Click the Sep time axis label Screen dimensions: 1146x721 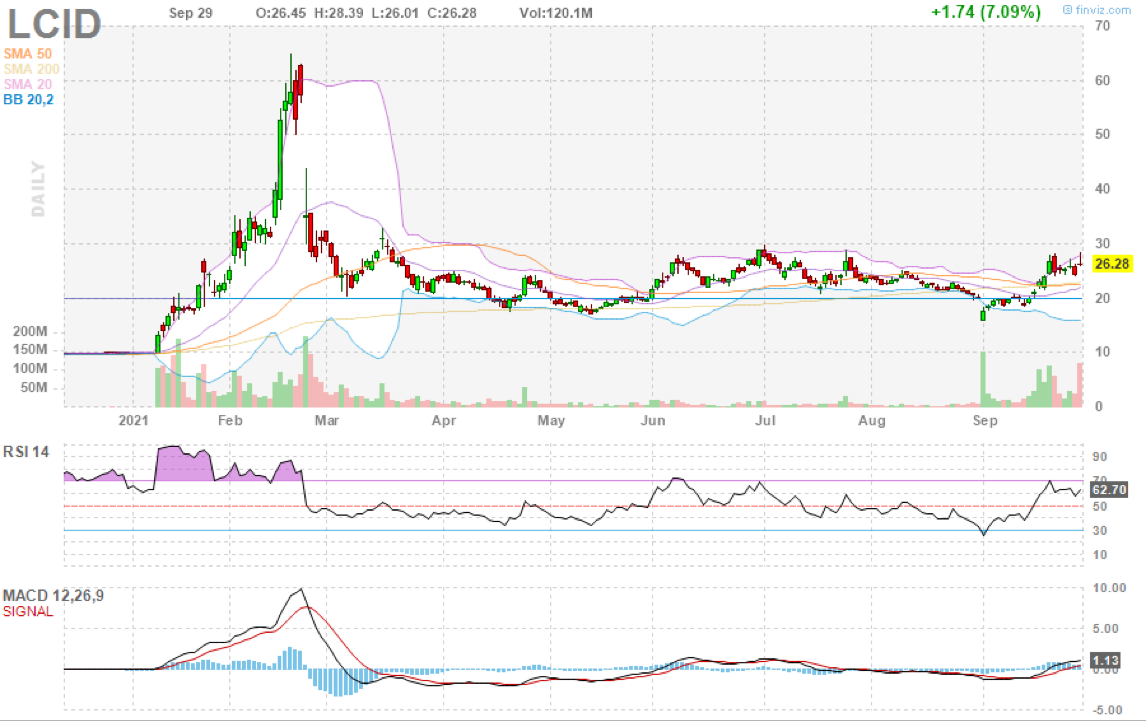point(984,420)
